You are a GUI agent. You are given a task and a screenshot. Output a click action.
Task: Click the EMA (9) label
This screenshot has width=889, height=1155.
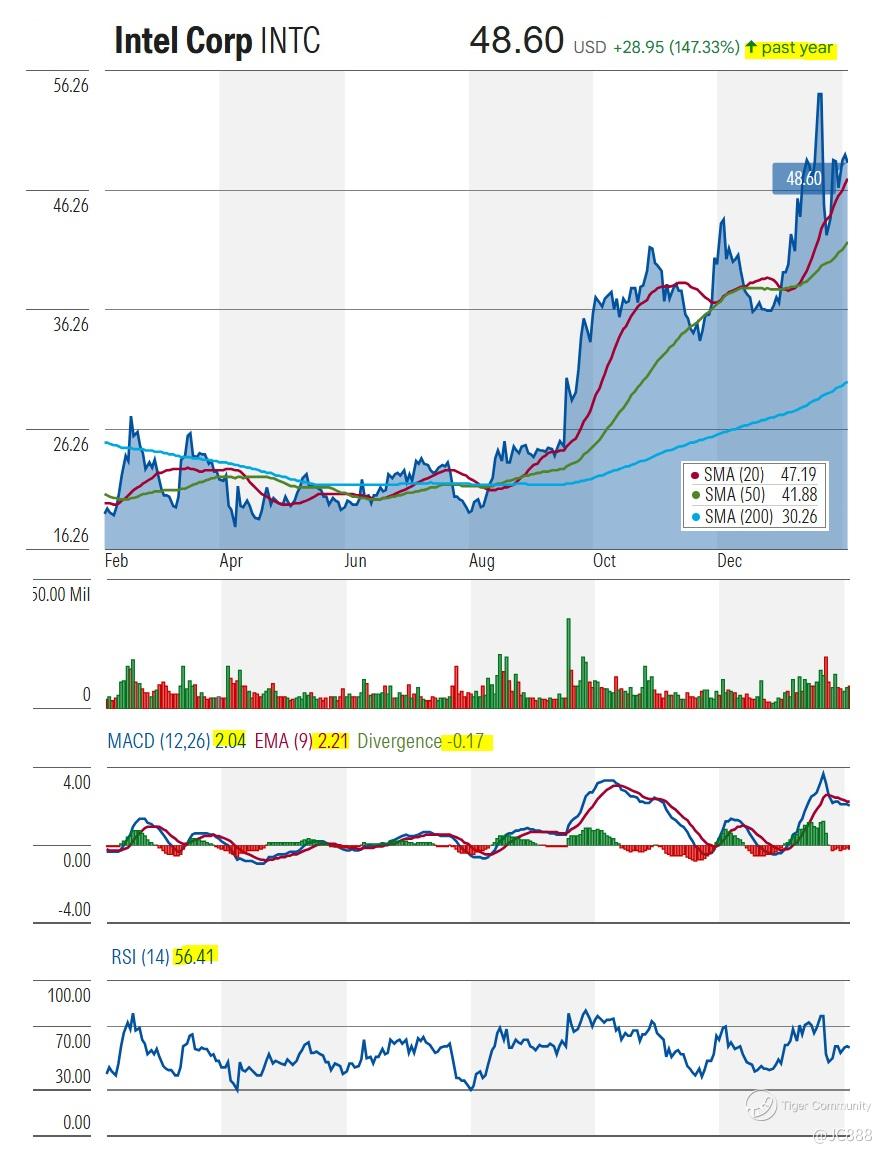pyautogui.click(x=284, y=741)
